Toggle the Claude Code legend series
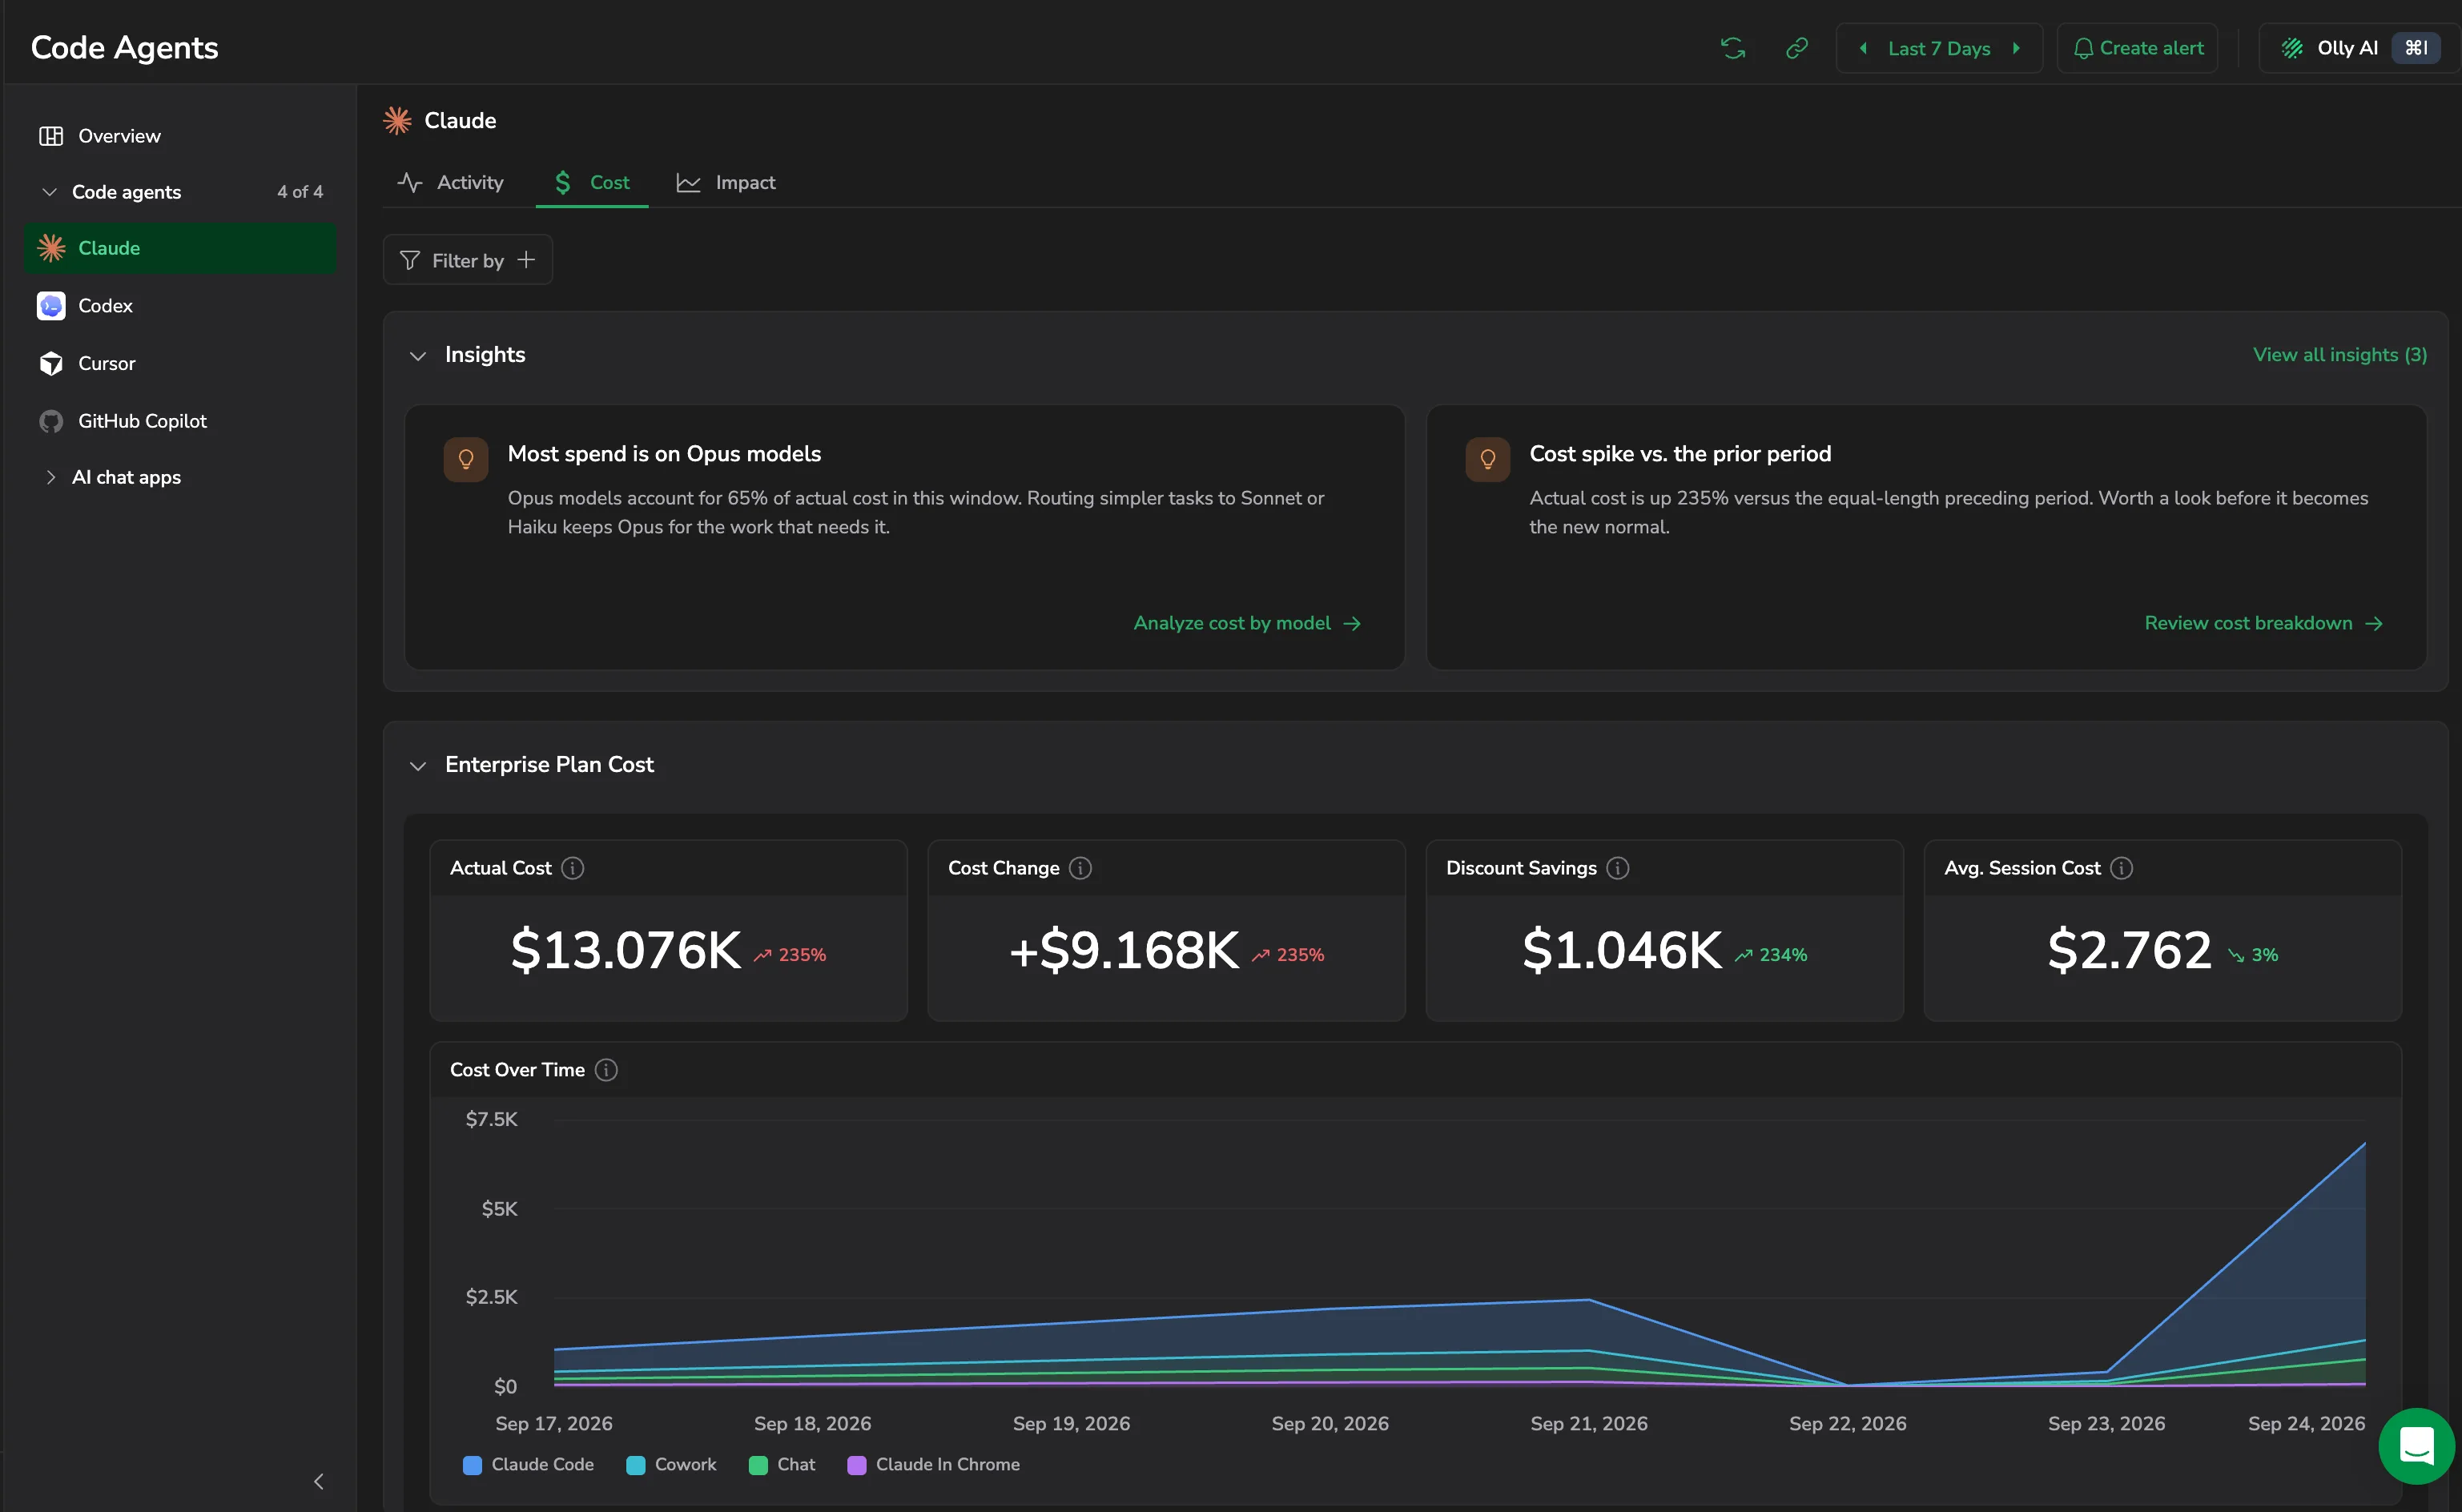2462x1512 pixels. pos(529,1465)
